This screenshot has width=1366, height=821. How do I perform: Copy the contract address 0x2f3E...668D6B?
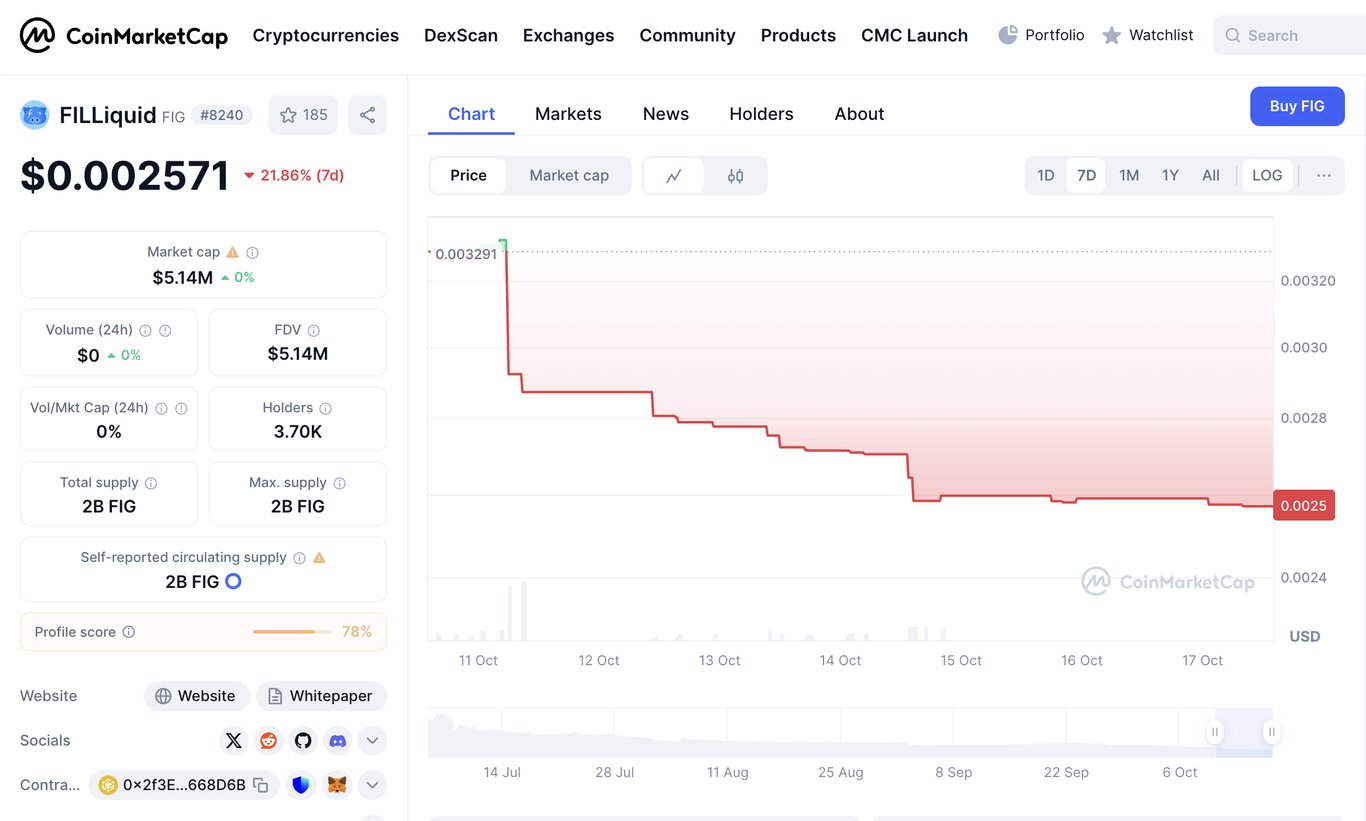coord(261,785)
